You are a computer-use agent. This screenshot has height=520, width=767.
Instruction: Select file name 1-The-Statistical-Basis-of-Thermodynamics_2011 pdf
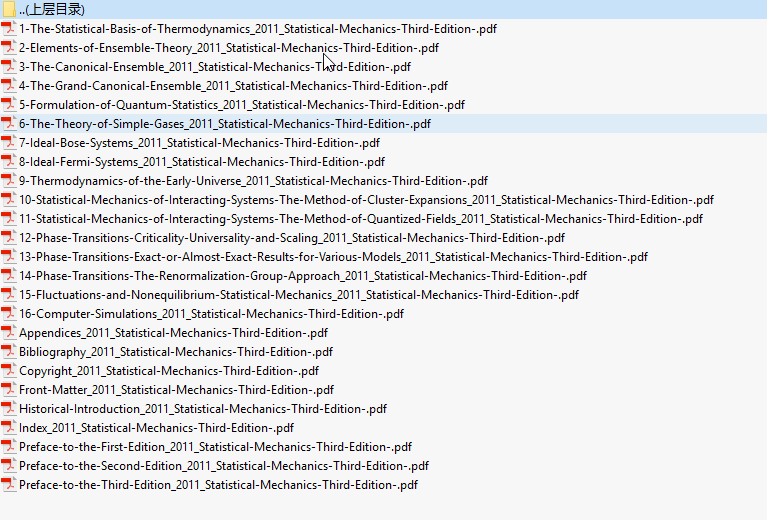point(258,29)
